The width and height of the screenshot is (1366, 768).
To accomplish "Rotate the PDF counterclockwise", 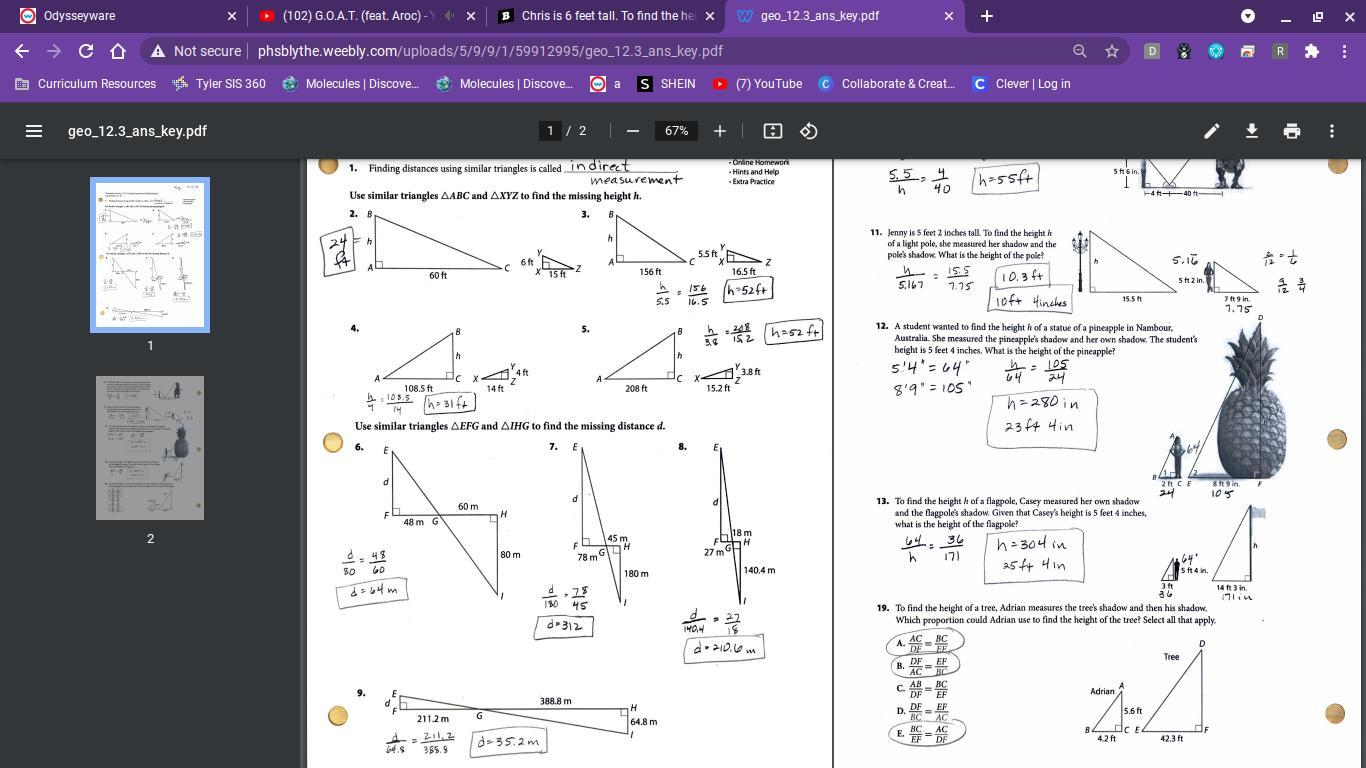I will coord(809,131).
